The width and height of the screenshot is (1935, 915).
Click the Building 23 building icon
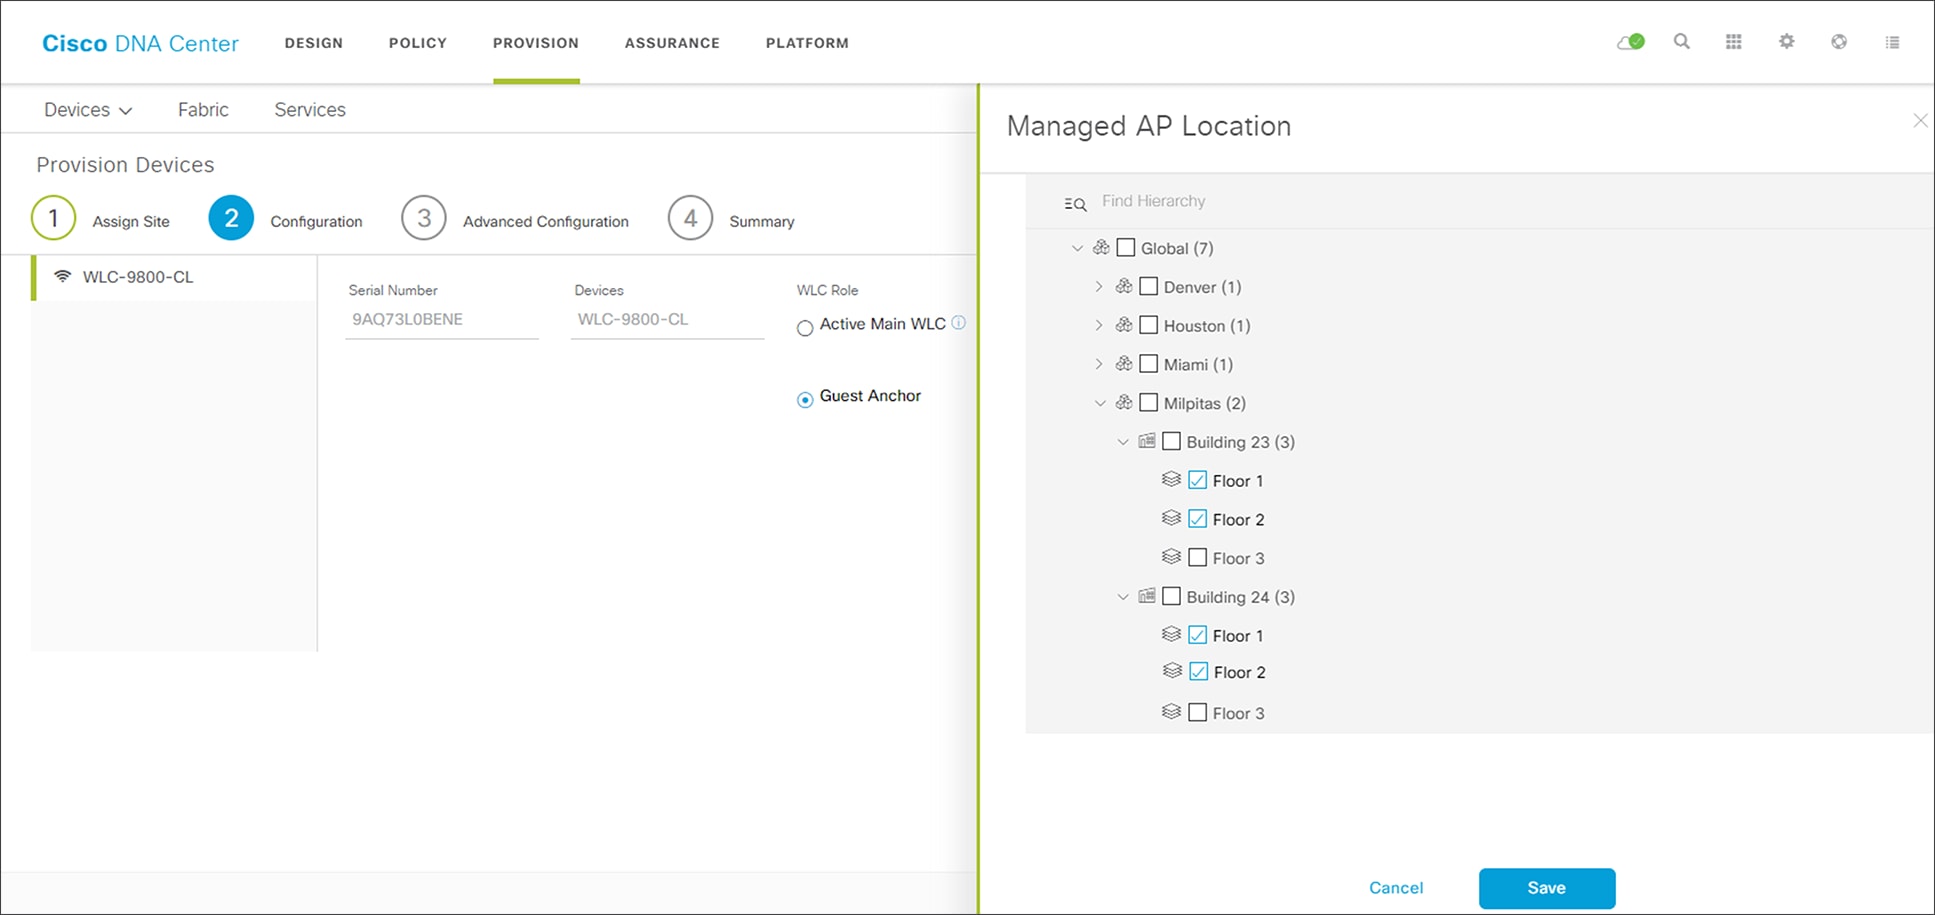tap(1147, 441)
